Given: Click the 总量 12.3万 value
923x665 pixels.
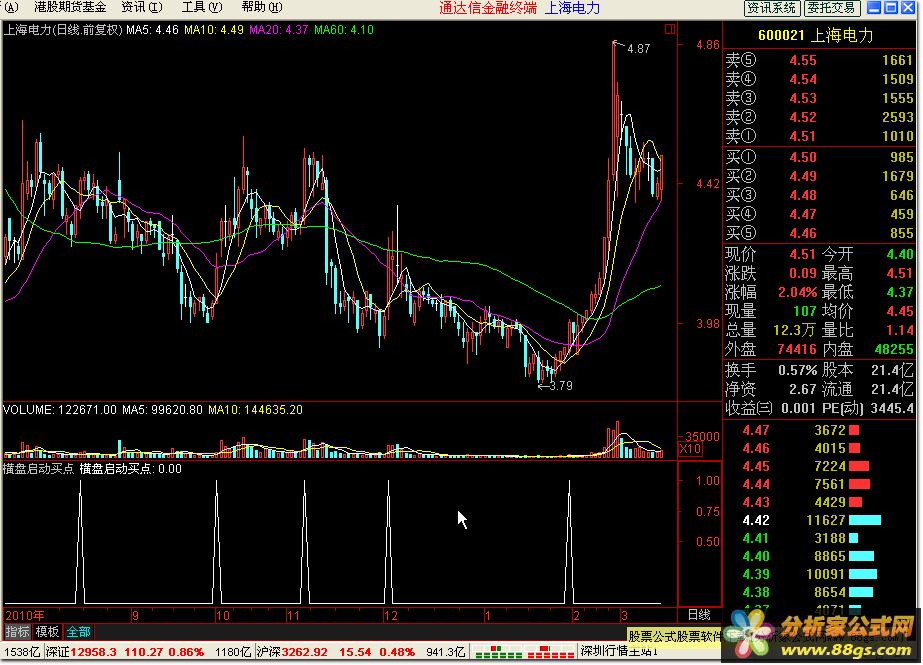Looking at the screenshot, I should pyautogui.click(x=794, y=330).
